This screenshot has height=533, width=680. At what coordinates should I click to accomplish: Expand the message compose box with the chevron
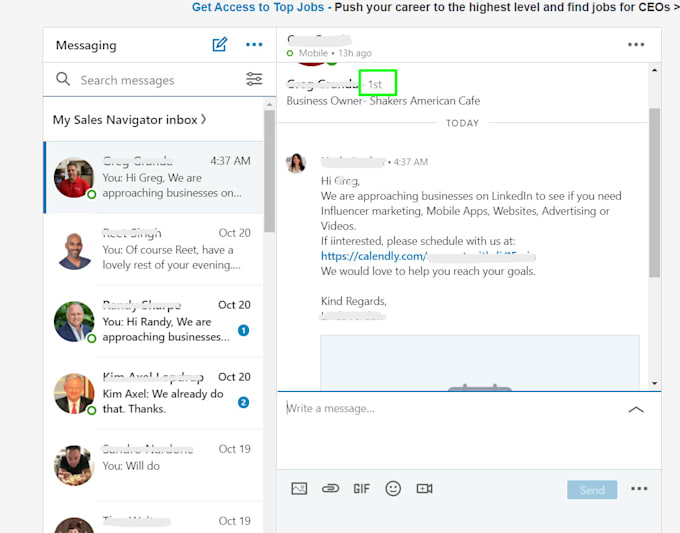[636, 410]
